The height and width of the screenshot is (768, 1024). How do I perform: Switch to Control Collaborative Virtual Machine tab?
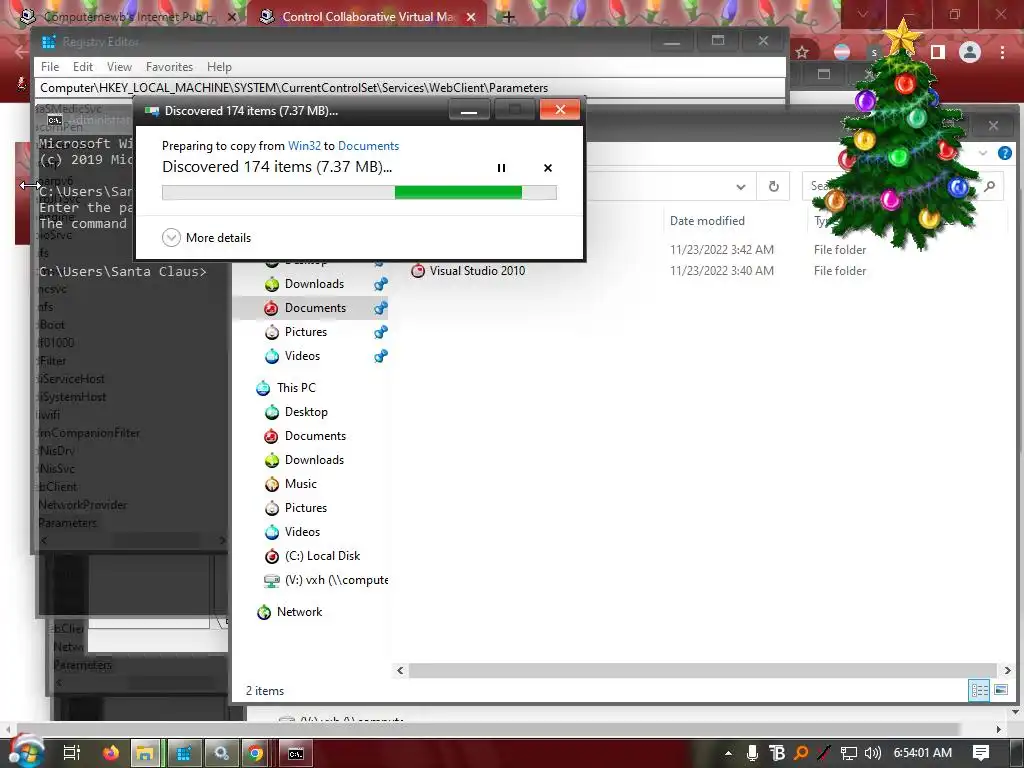(x=368, y=17)
